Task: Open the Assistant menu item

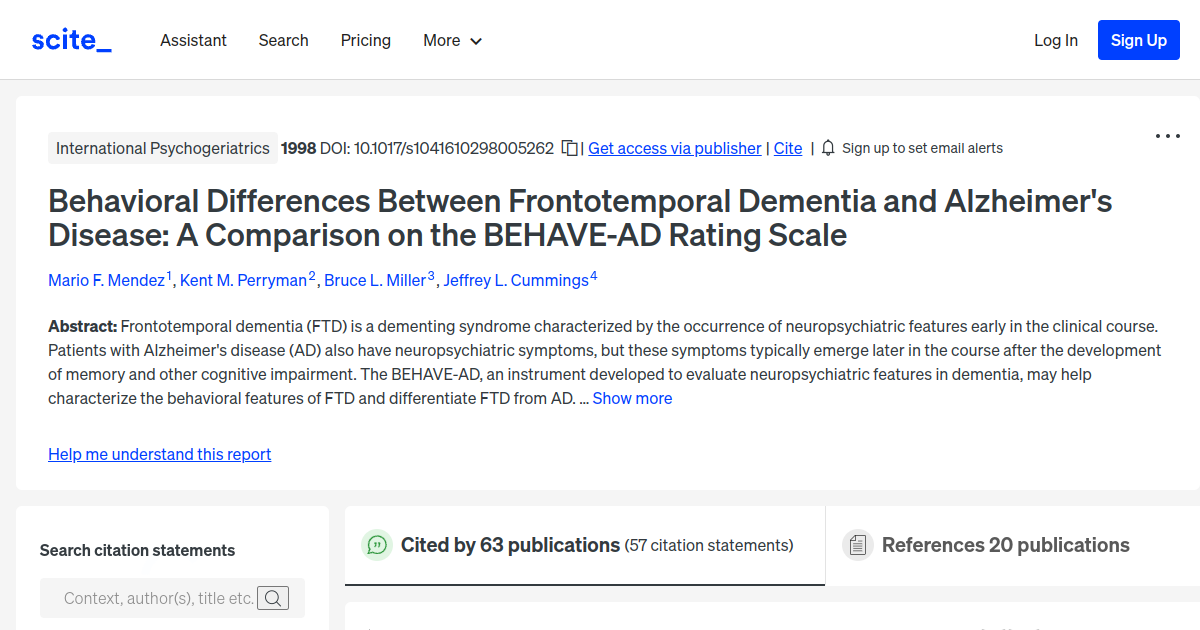Action: point(193,40)
